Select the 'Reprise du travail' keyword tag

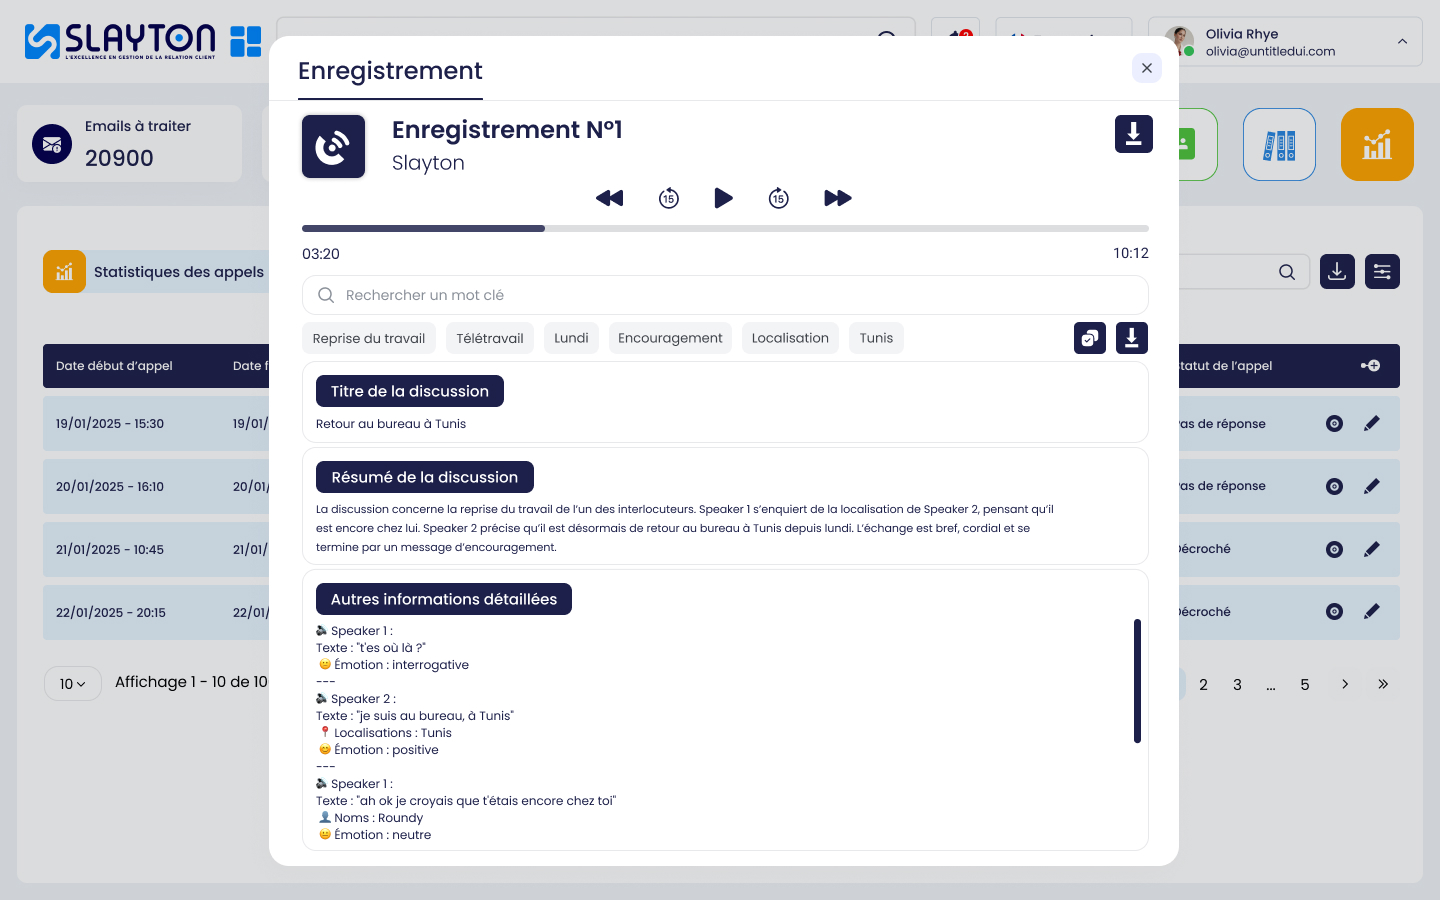pos(369,338)
